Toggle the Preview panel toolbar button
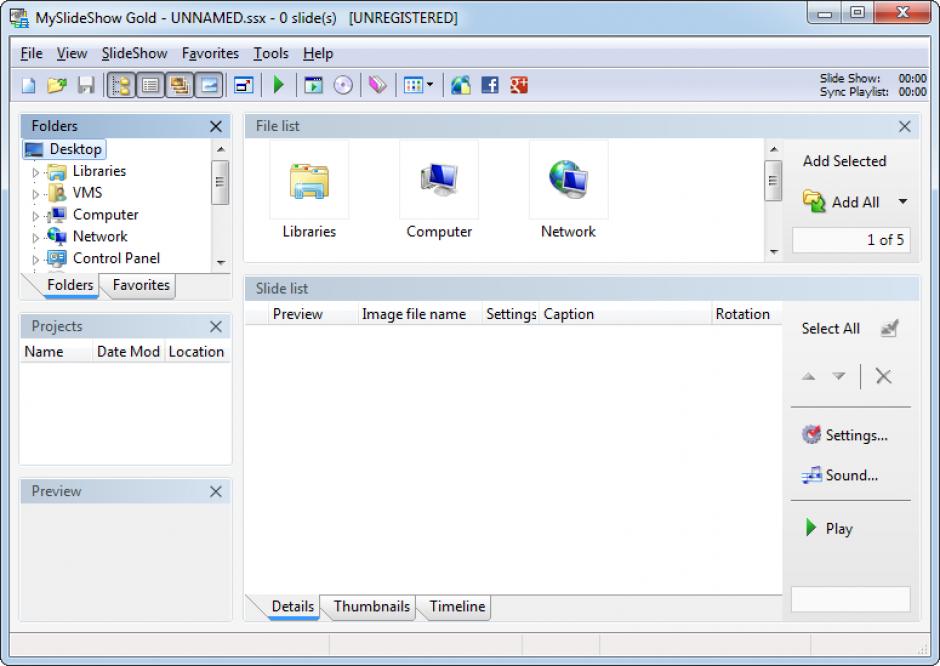 click(x=209, y=86)
